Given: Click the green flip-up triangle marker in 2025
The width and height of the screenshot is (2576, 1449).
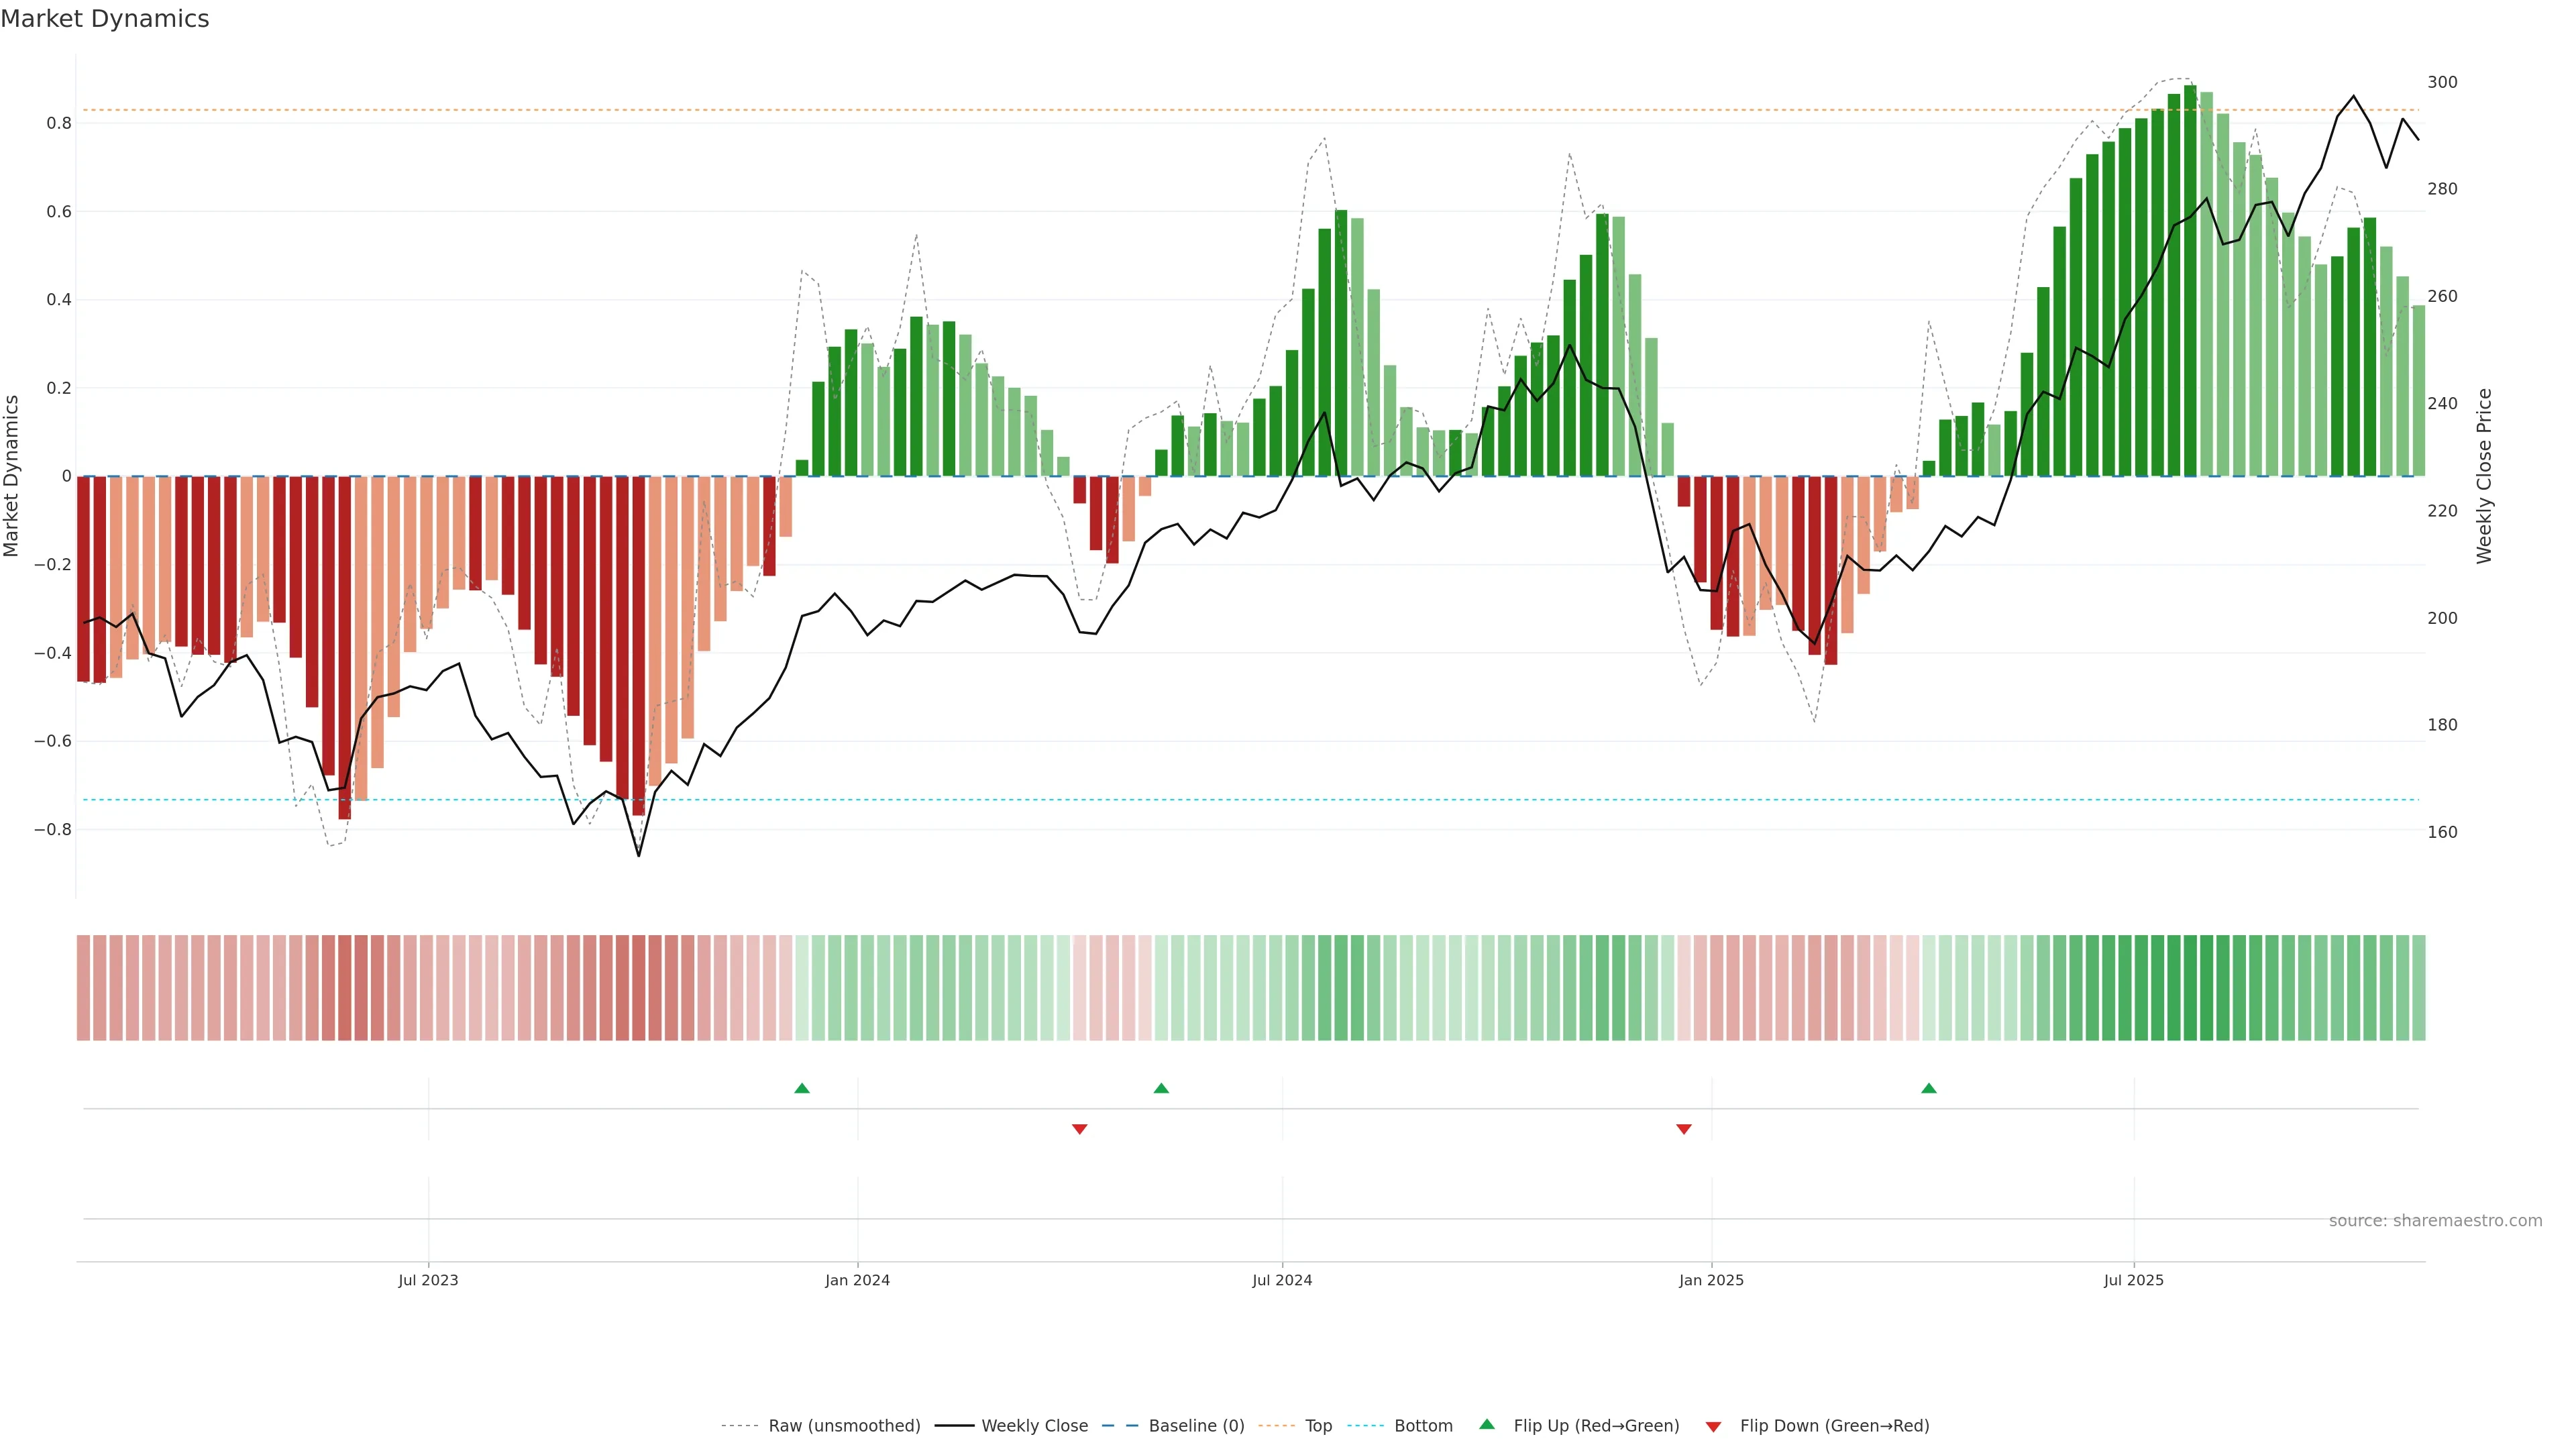Looking at the screenshot, I should pos(1929,1088).
